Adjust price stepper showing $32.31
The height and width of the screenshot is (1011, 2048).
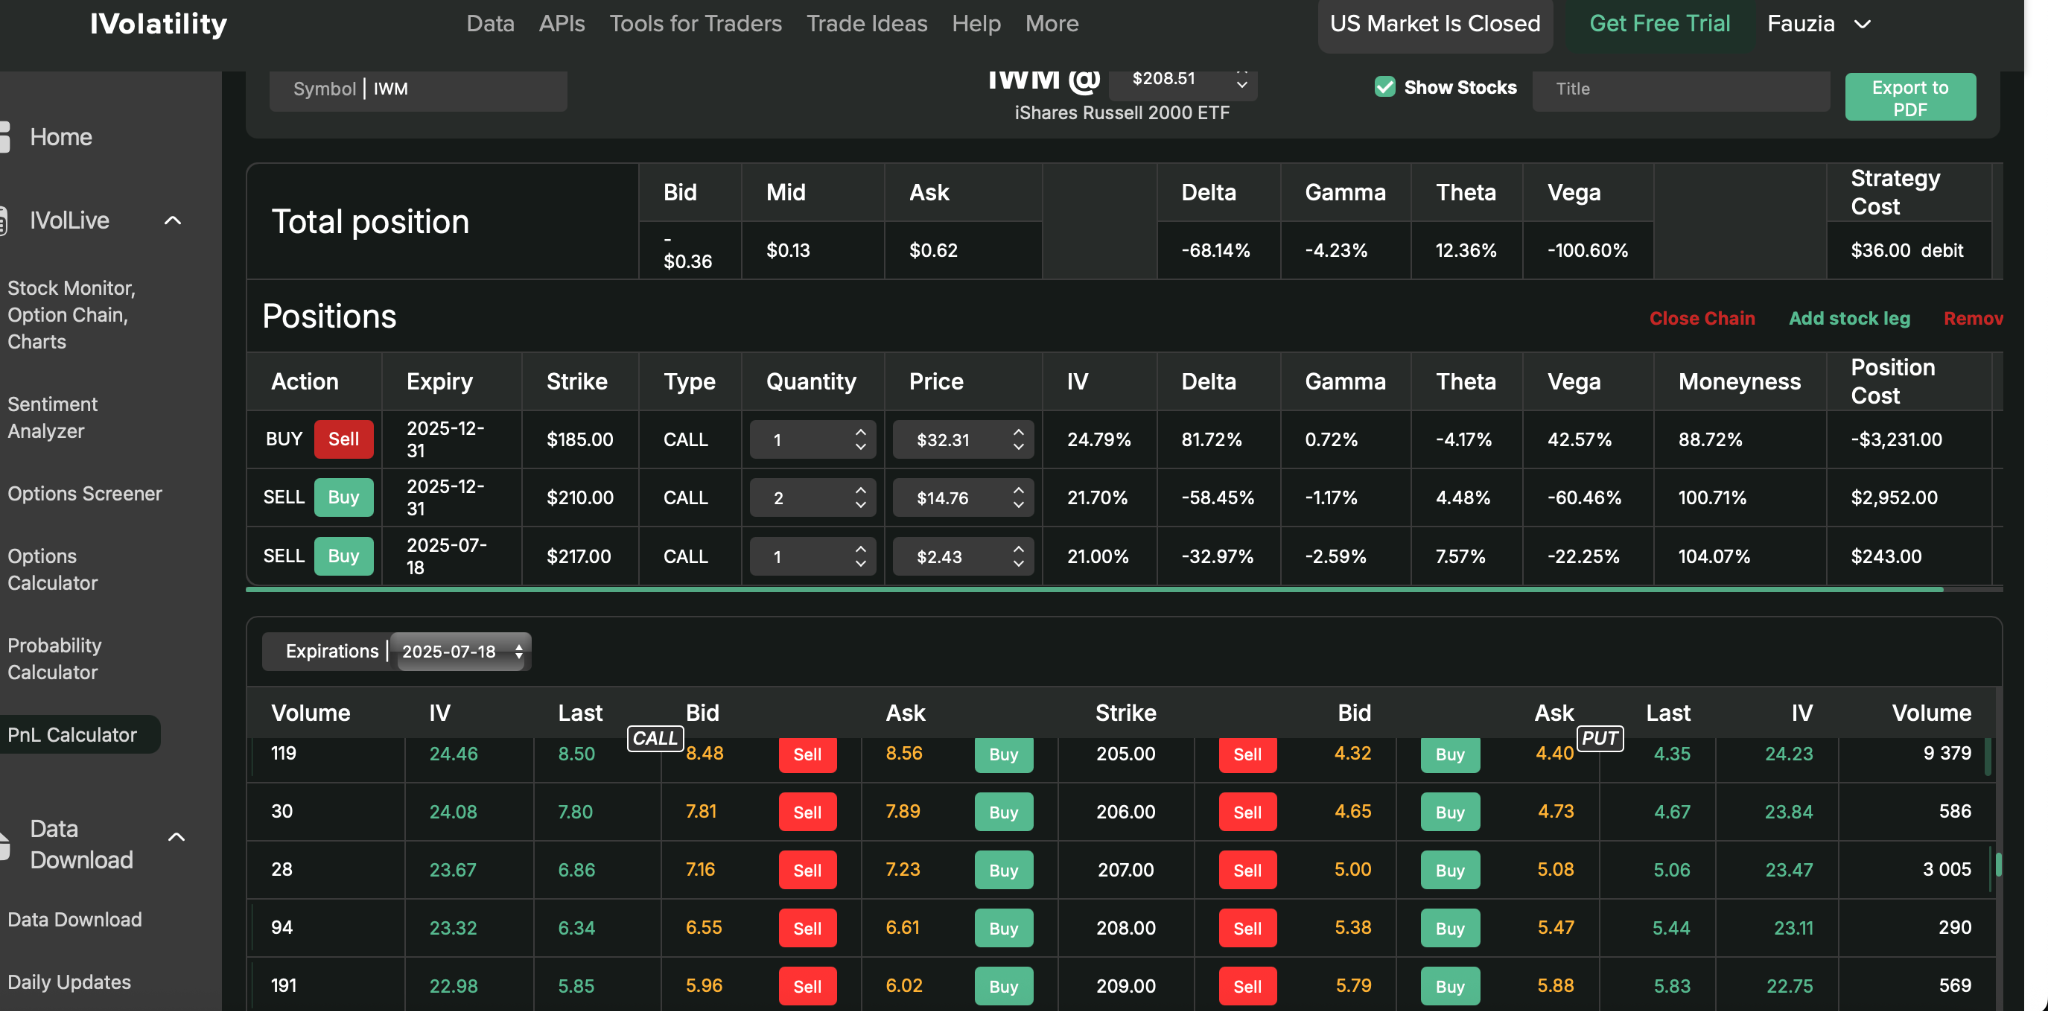click(1018, 439)
